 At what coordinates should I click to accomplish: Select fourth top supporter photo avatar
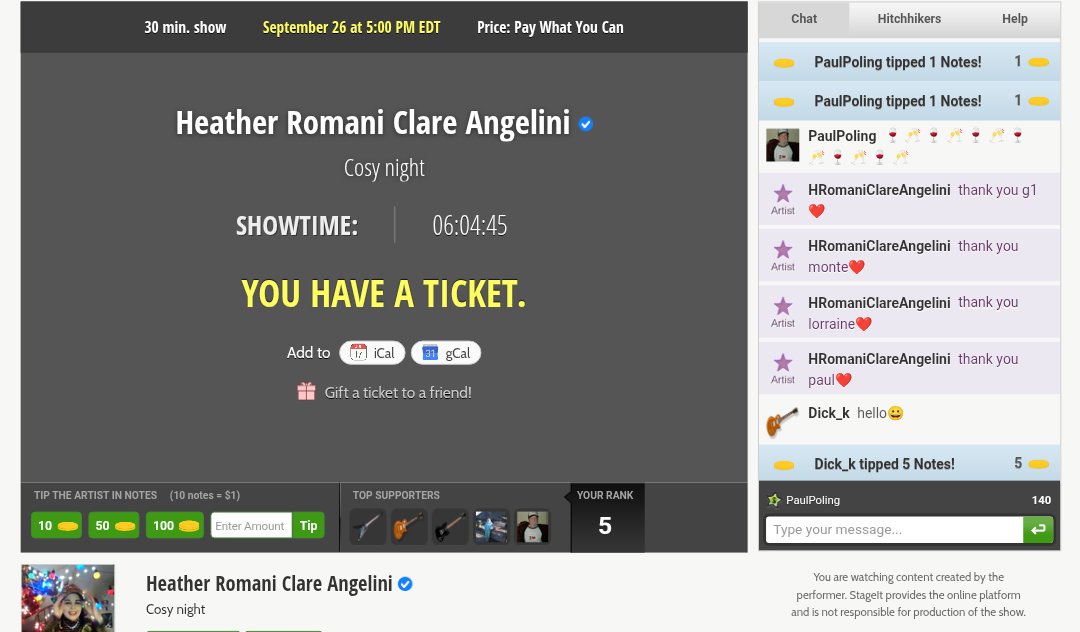pyautogui.click(x=492, y=527)
